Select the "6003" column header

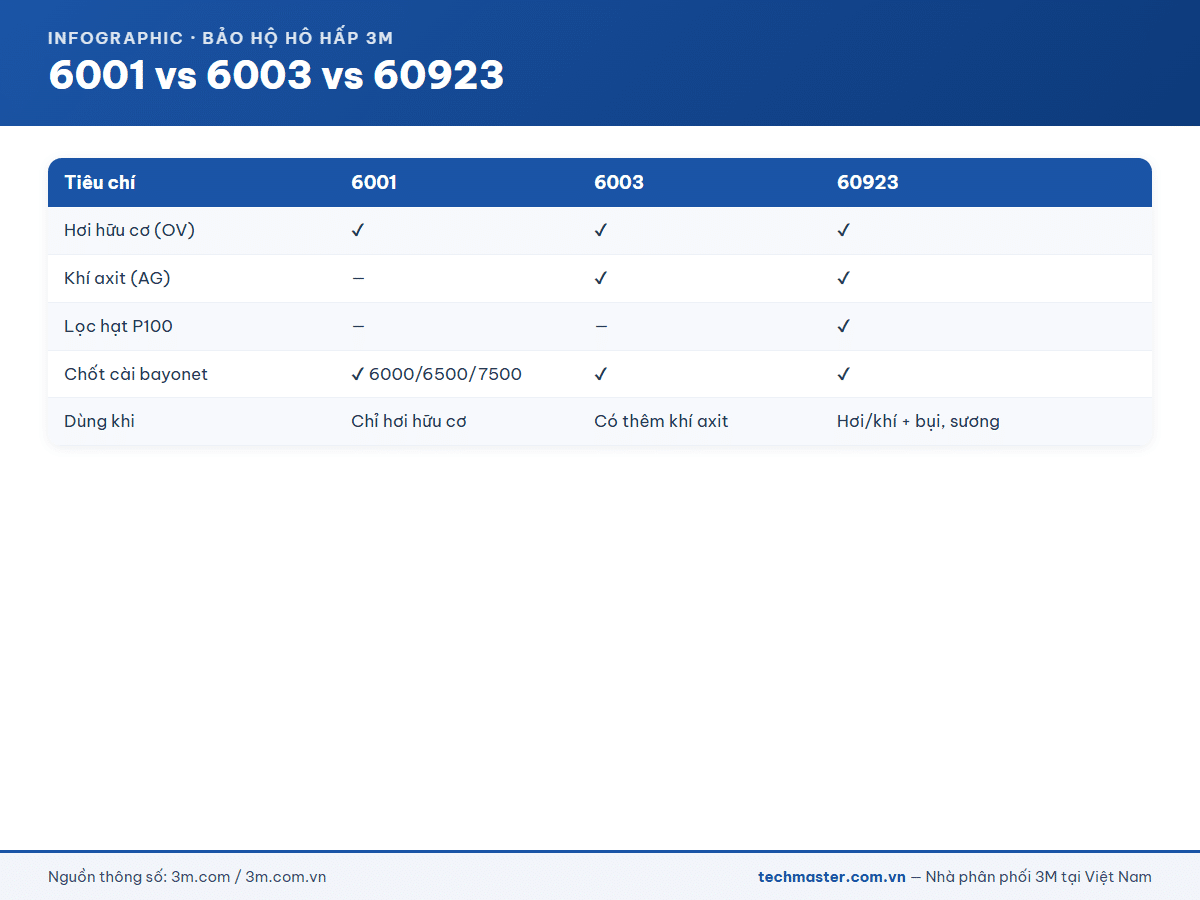click(619, 183)
